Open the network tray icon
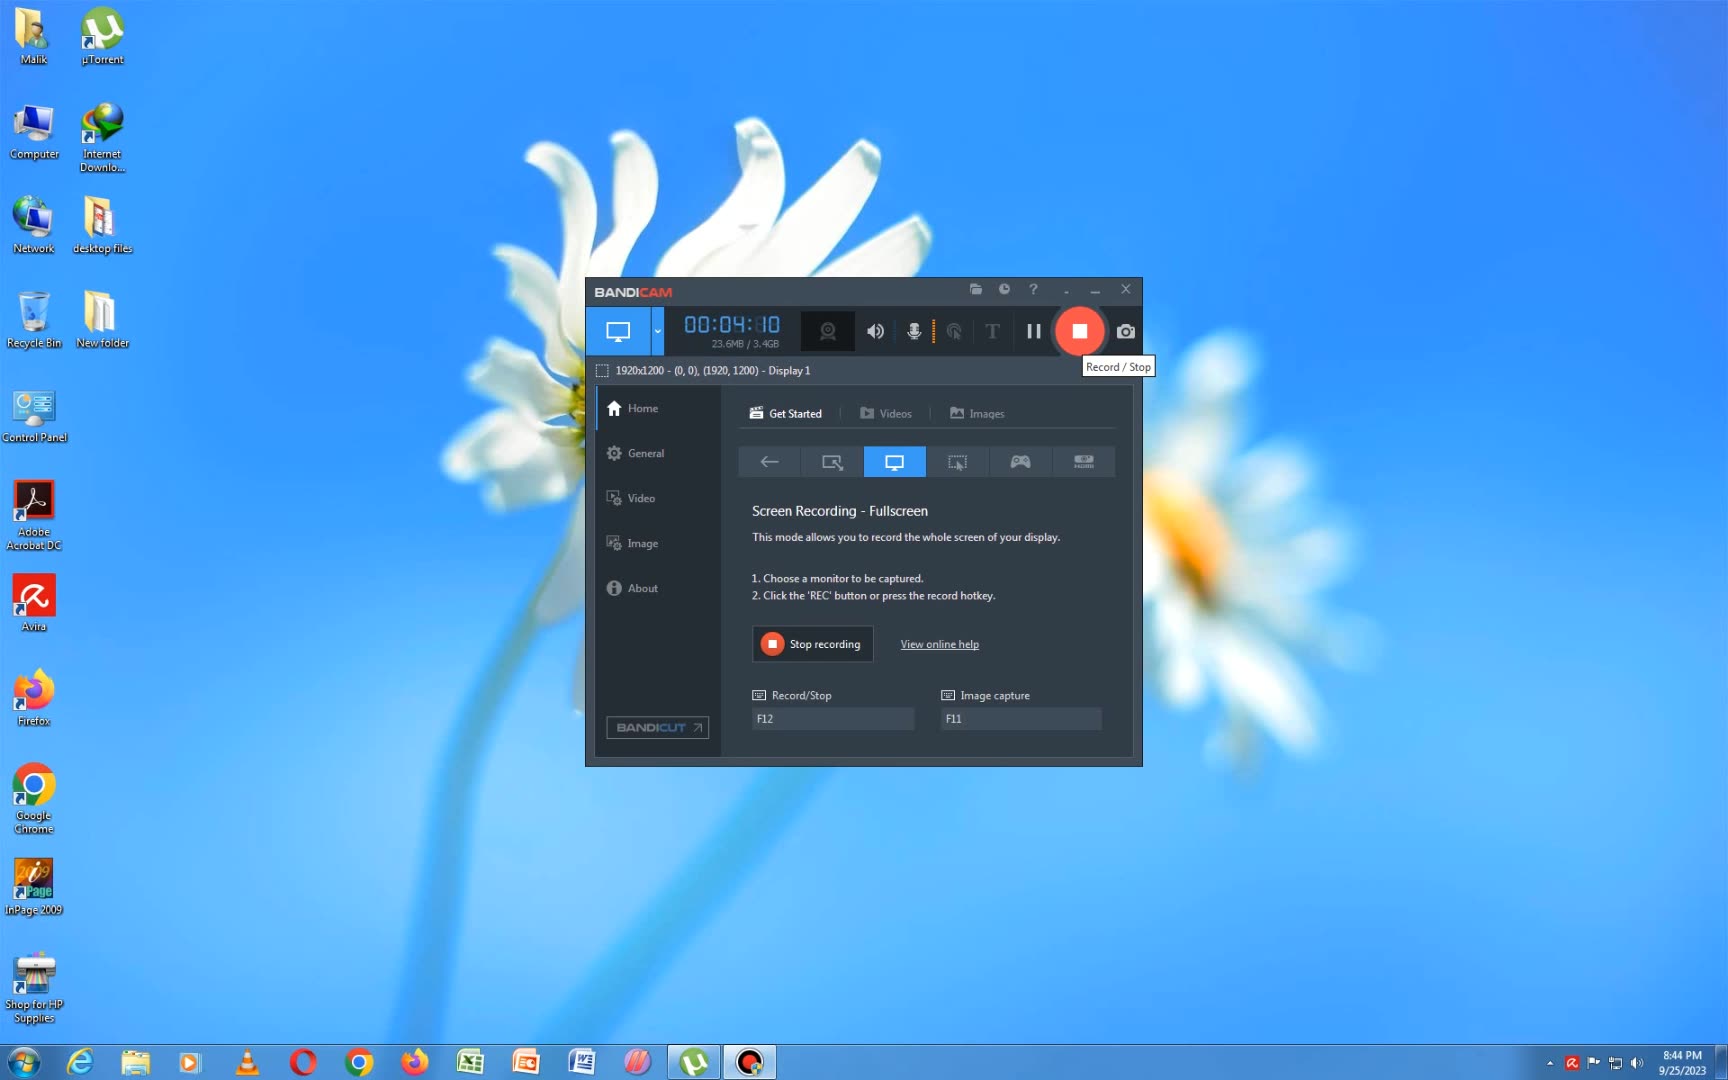Viewport: 1728px width, 1080px height. (1615, 1063)
